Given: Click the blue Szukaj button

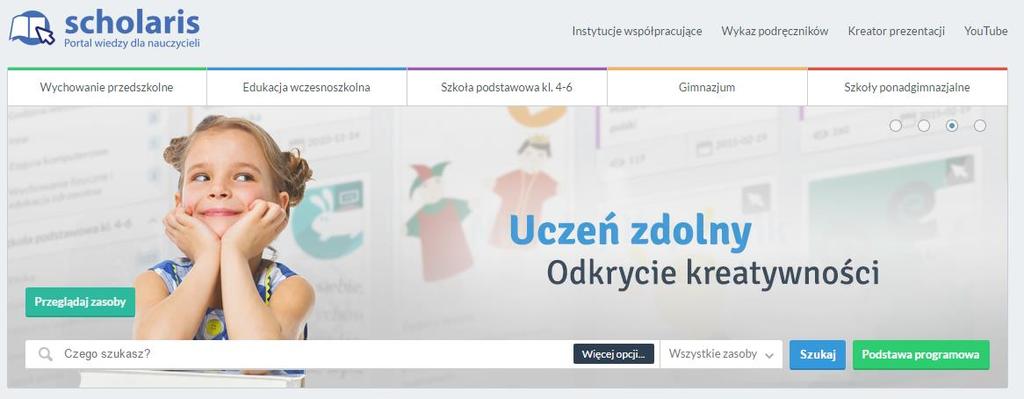Looking at the screenshot, I should tap(818, 355).
